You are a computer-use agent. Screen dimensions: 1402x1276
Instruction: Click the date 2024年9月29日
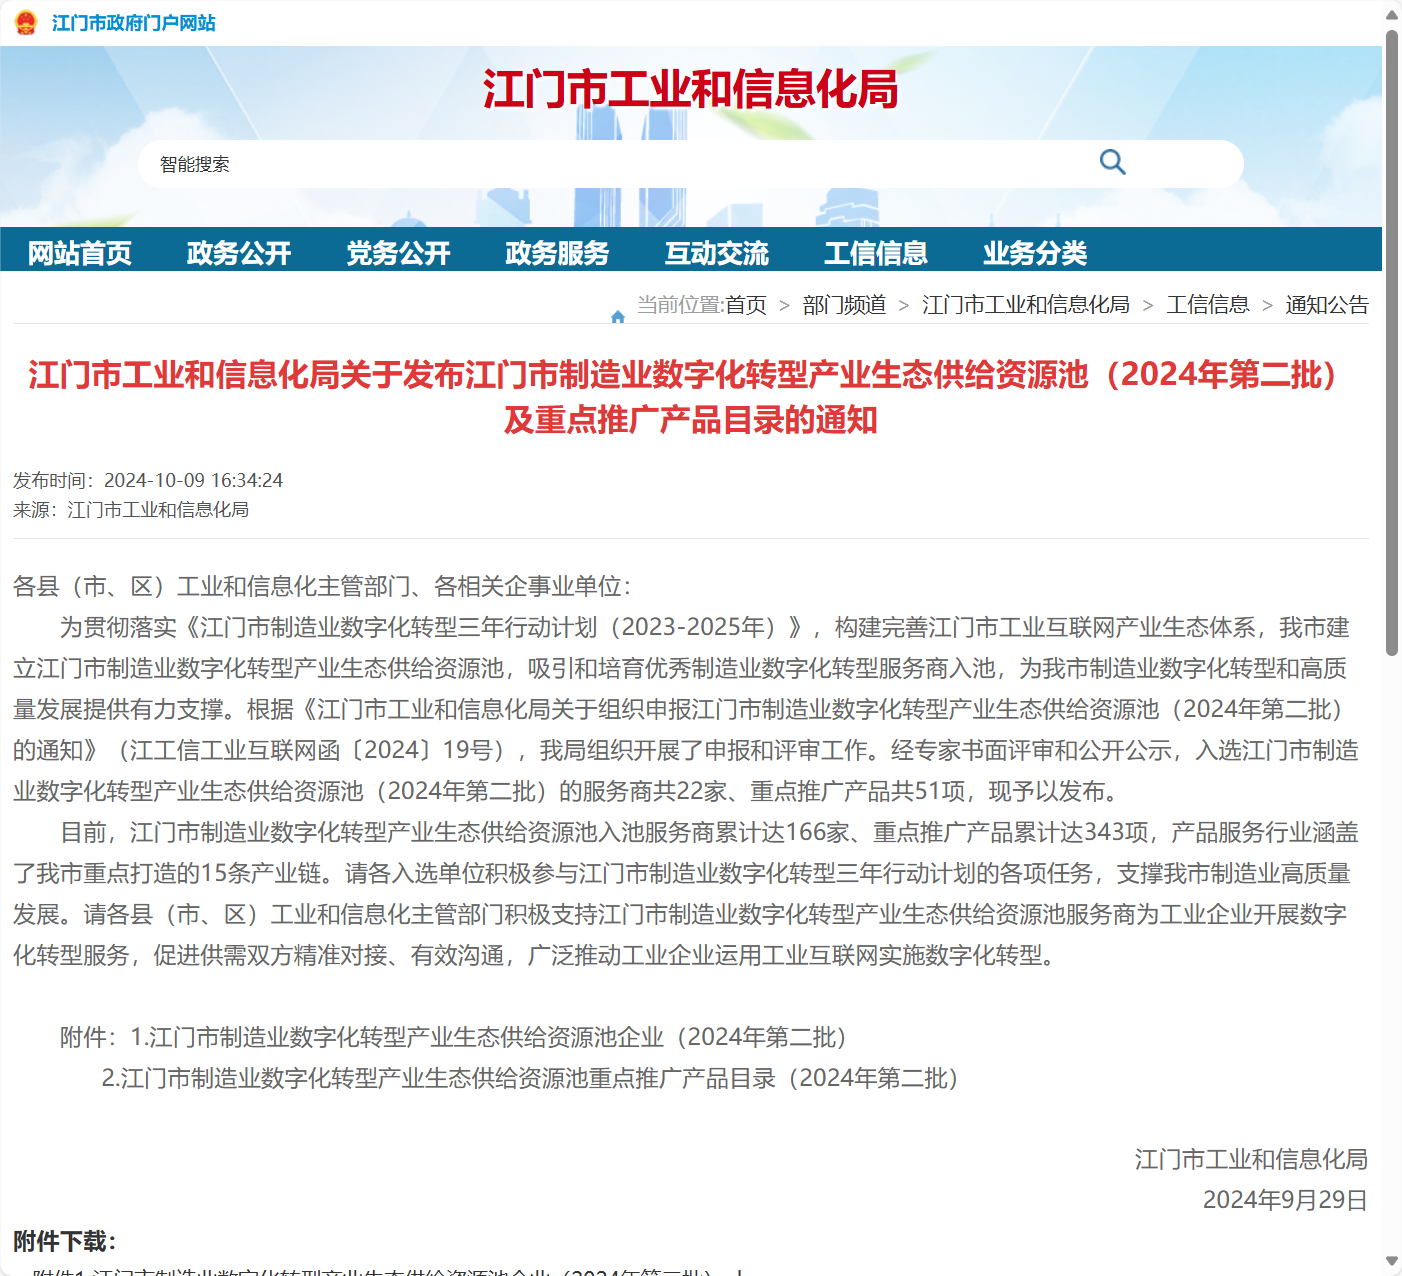click(1285, 1200)
